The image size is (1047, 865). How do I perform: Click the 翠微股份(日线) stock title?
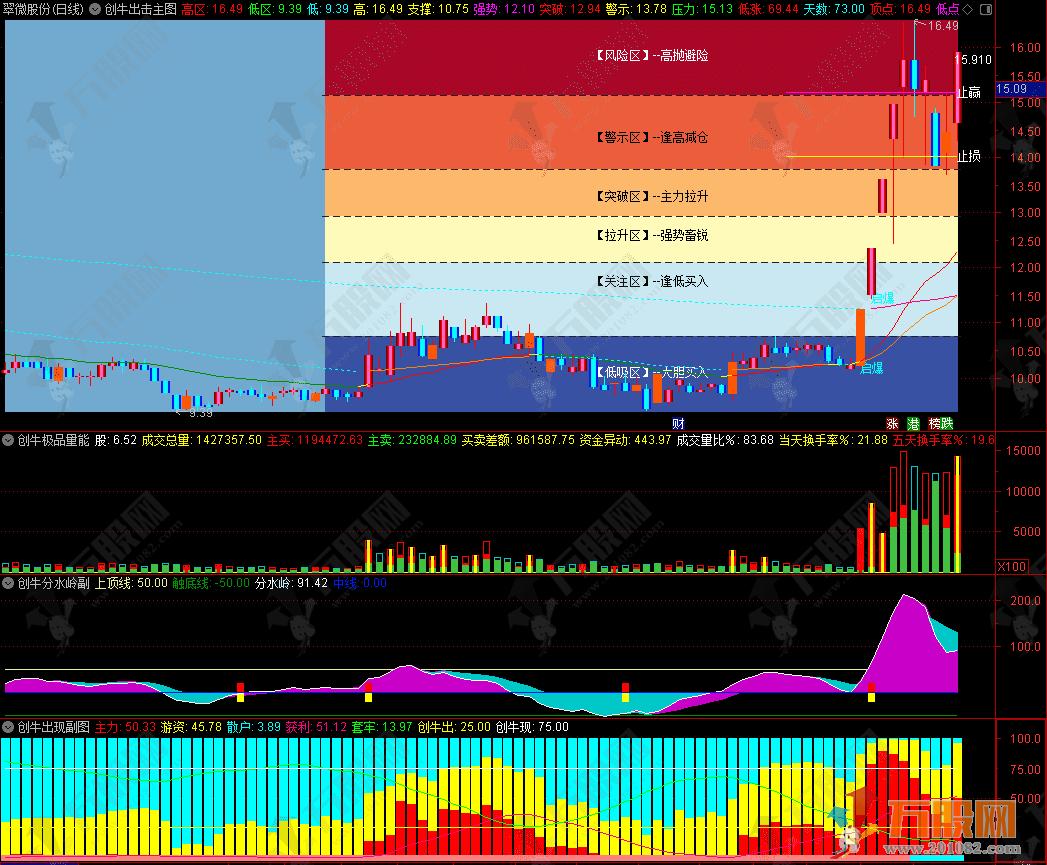pos(43,9)
